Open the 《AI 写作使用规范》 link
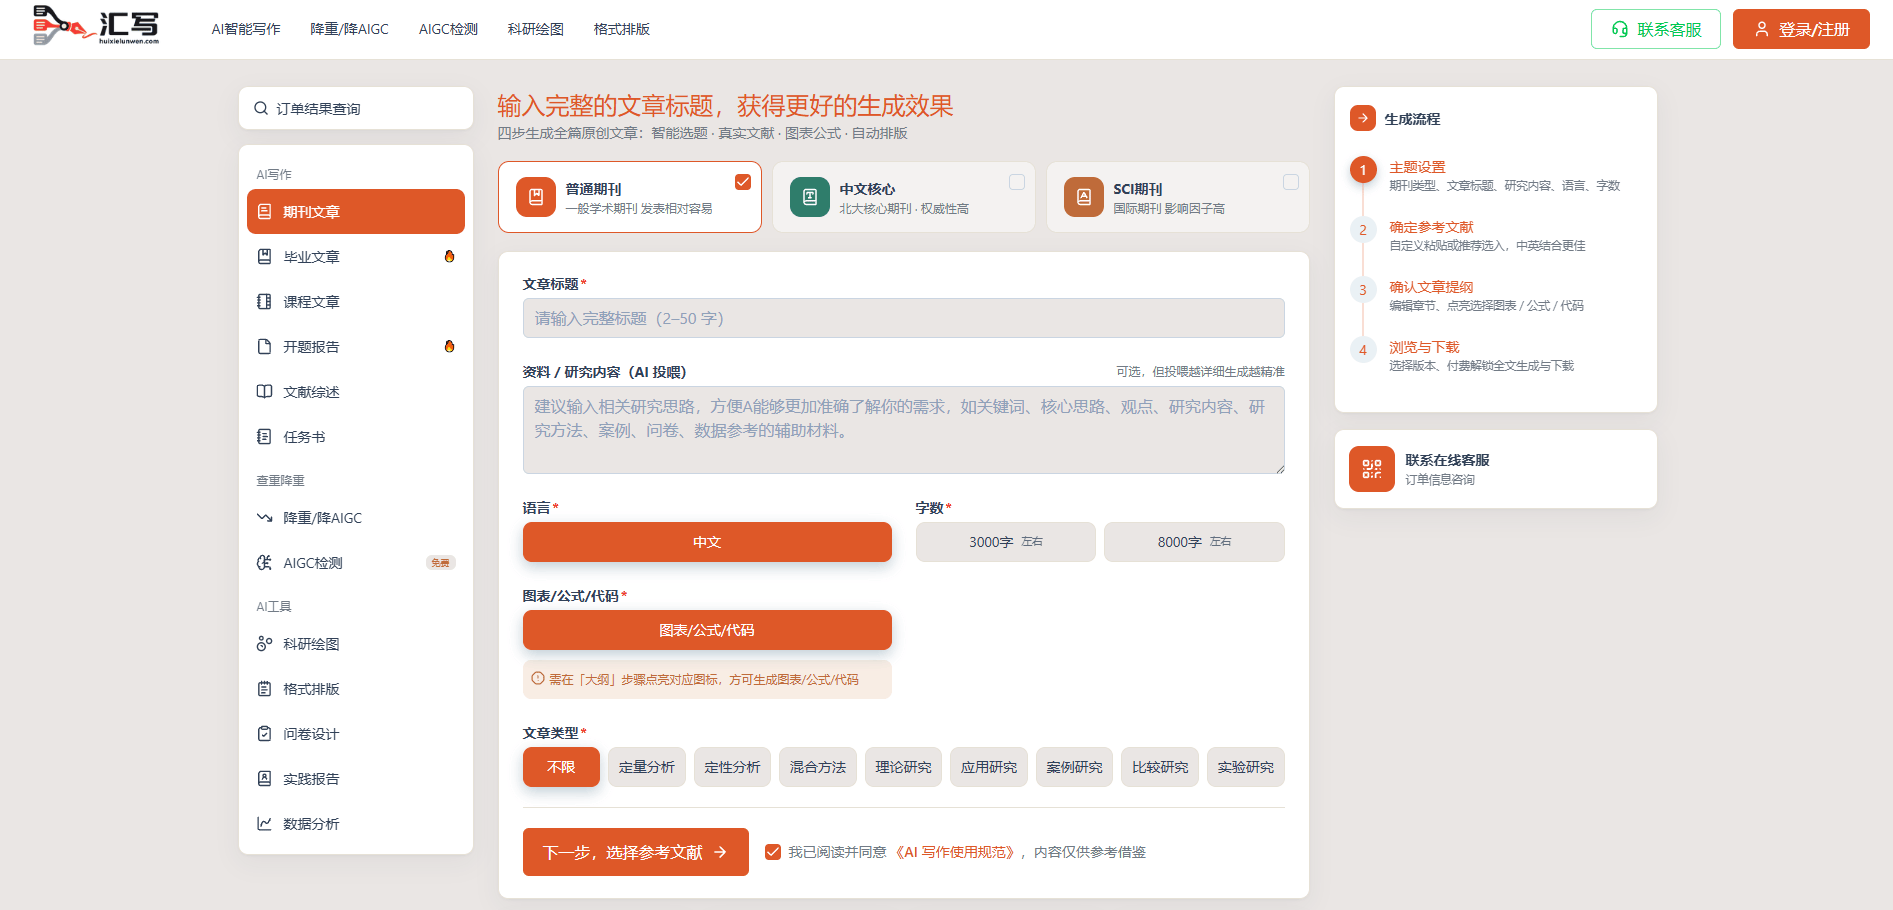The image size is (1893, 910). point(956,852)
